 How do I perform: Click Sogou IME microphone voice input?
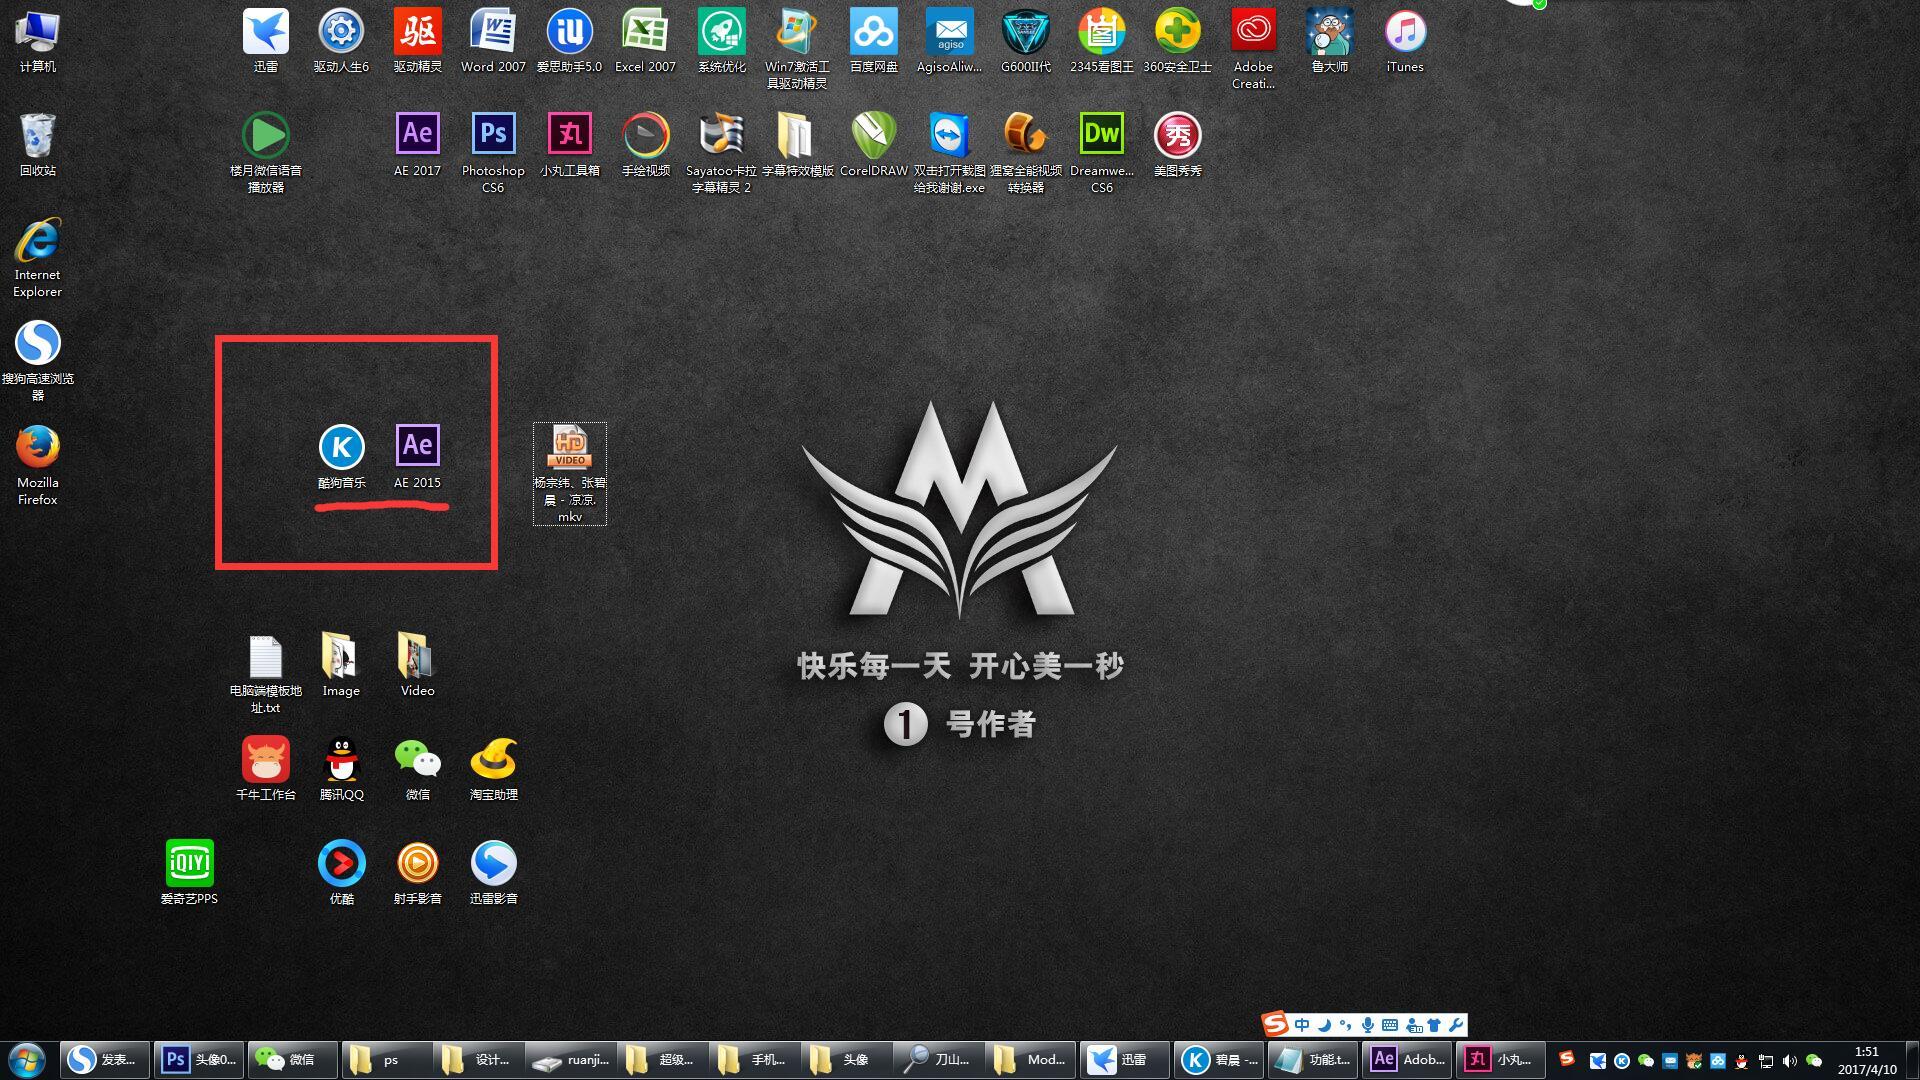click(1367, 1025)
